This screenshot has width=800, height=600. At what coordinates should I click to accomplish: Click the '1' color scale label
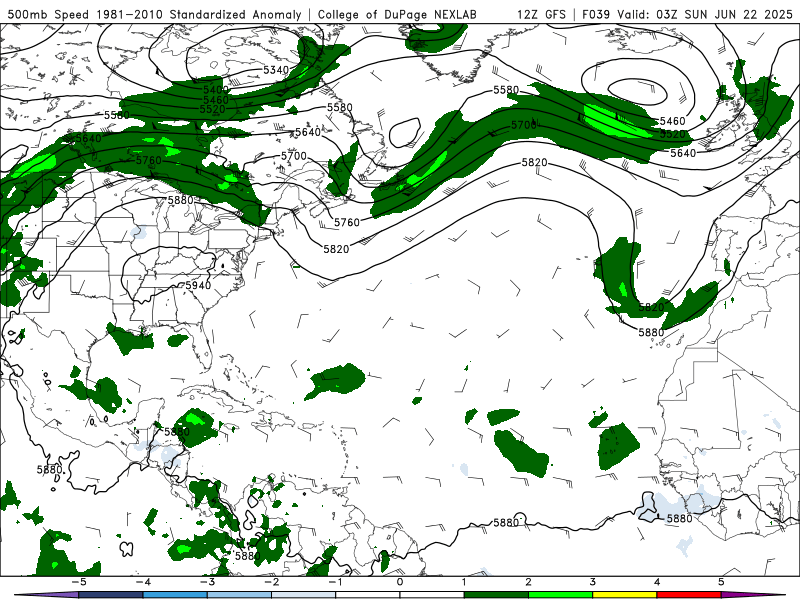[x=464, y=582]
